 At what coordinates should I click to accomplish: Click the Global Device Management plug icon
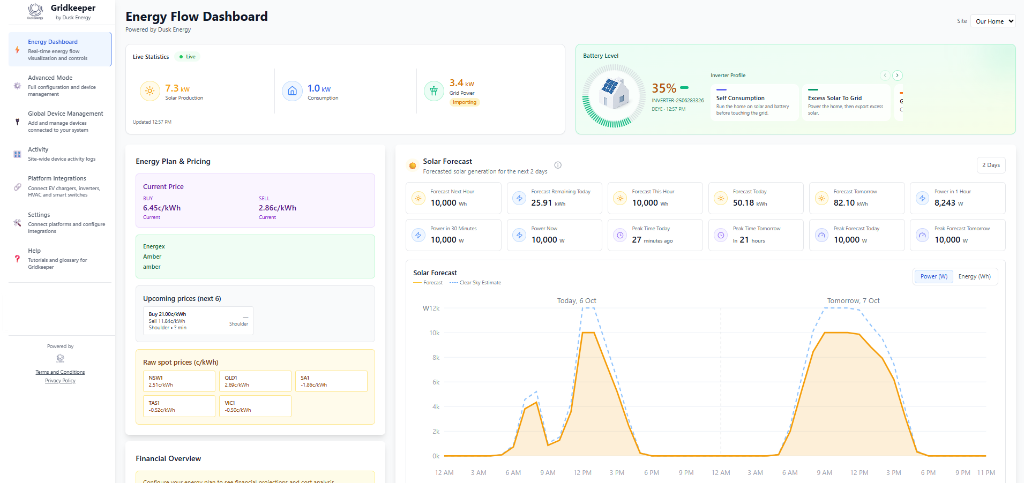[x=17, y=121]
